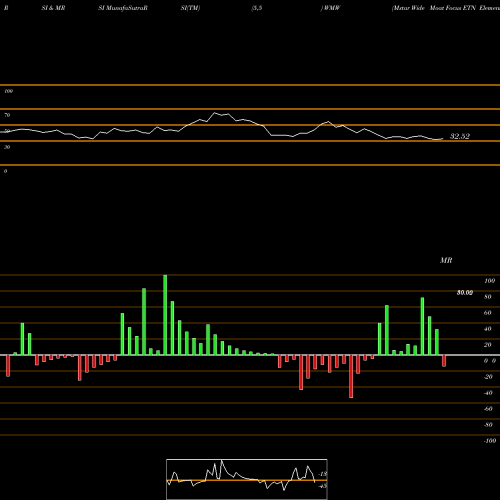This screenshot has height=500, width=500.
Task: Click the 'SI & MR' header label
Action: click(x=53, y=8)
